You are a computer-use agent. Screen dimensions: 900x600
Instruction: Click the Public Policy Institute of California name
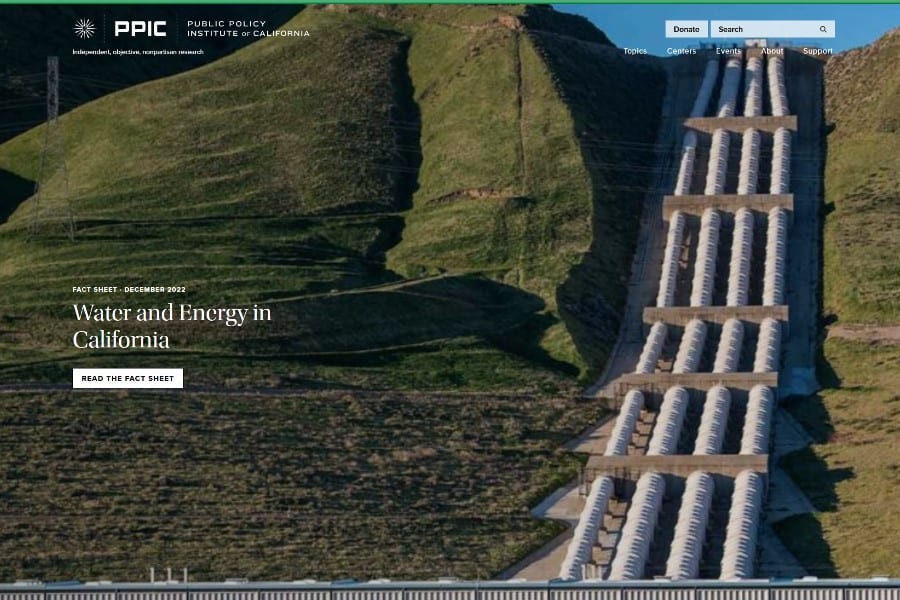(x=248, y=28)
